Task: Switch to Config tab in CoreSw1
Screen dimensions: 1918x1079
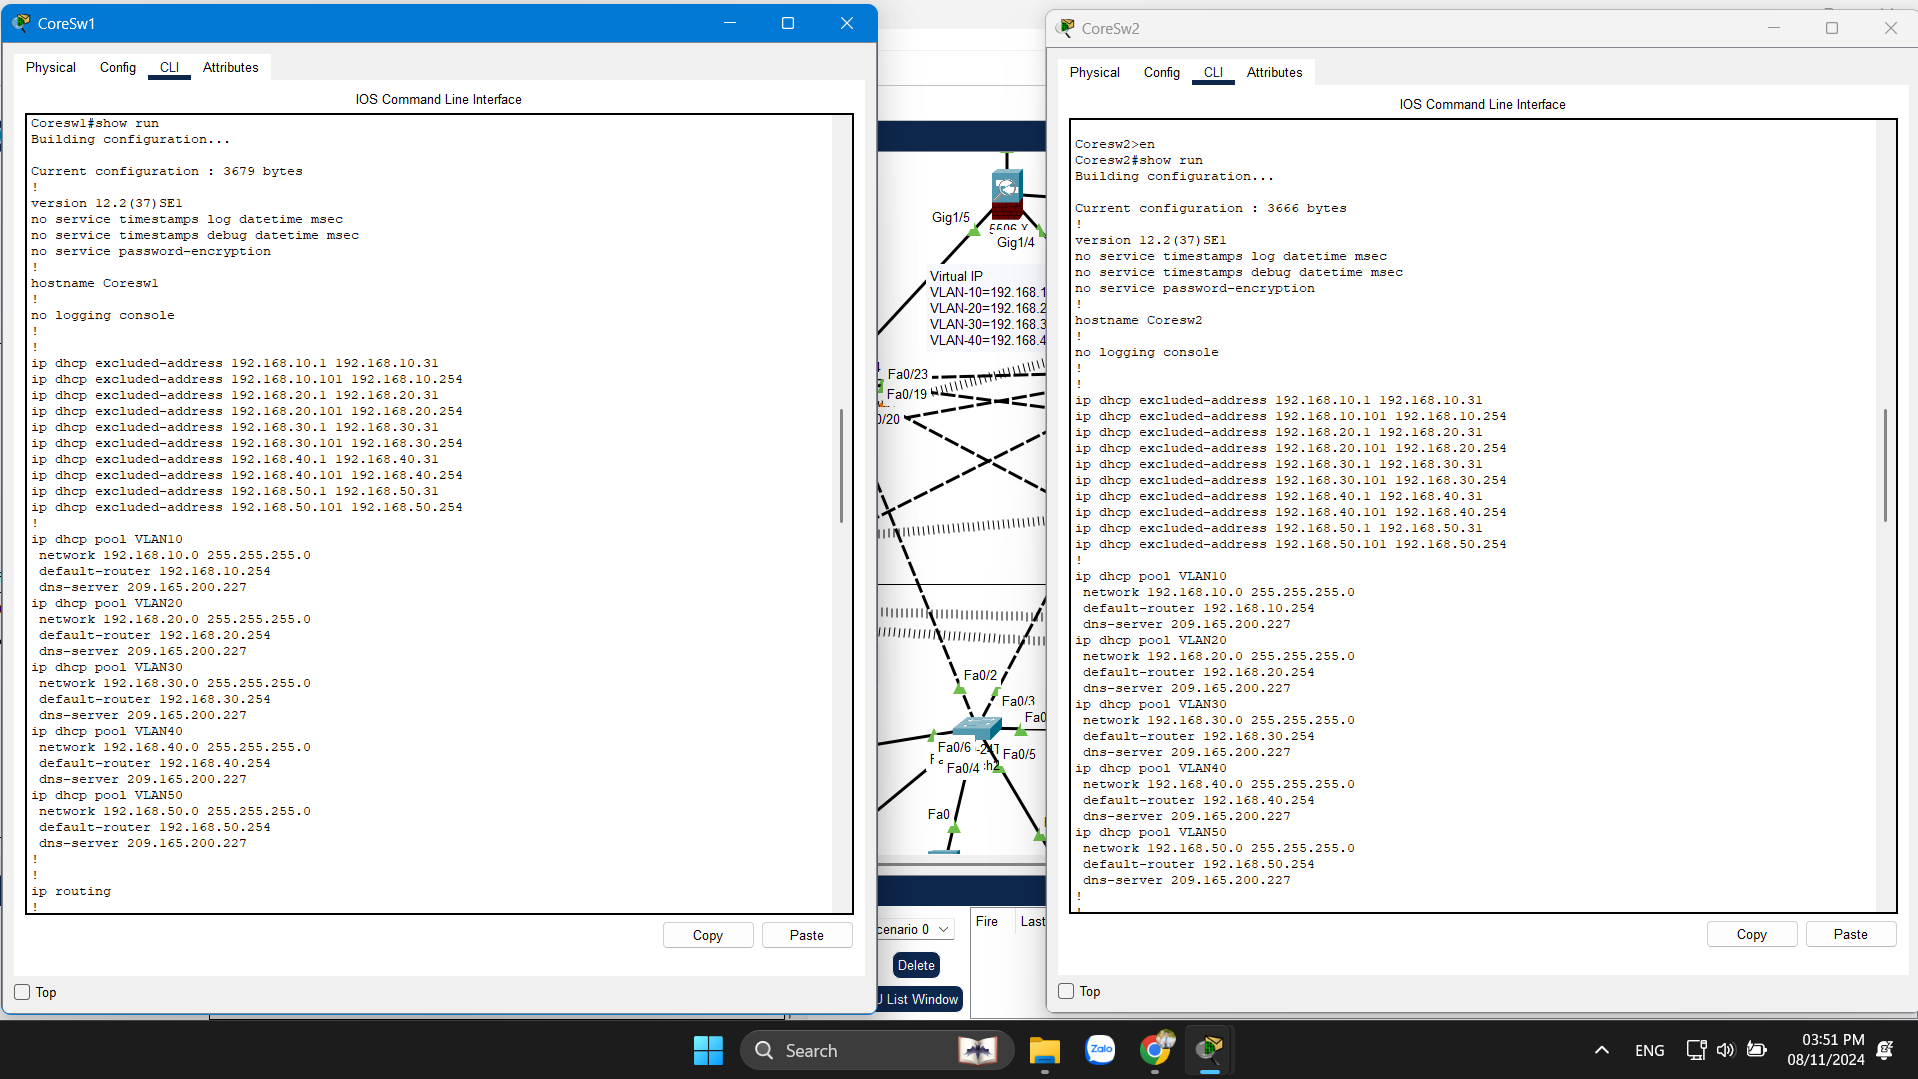Action: [118, 67]
